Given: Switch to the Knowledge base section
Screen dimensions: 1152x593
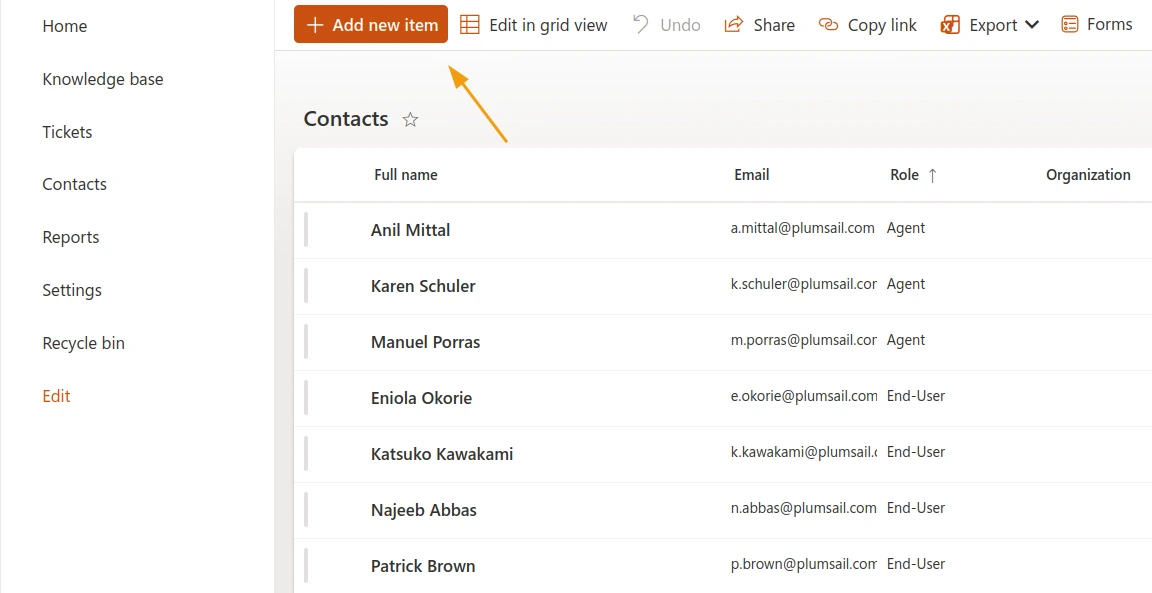Looking at the screenshot, I should pyautogui.click(x=103, y=79).
